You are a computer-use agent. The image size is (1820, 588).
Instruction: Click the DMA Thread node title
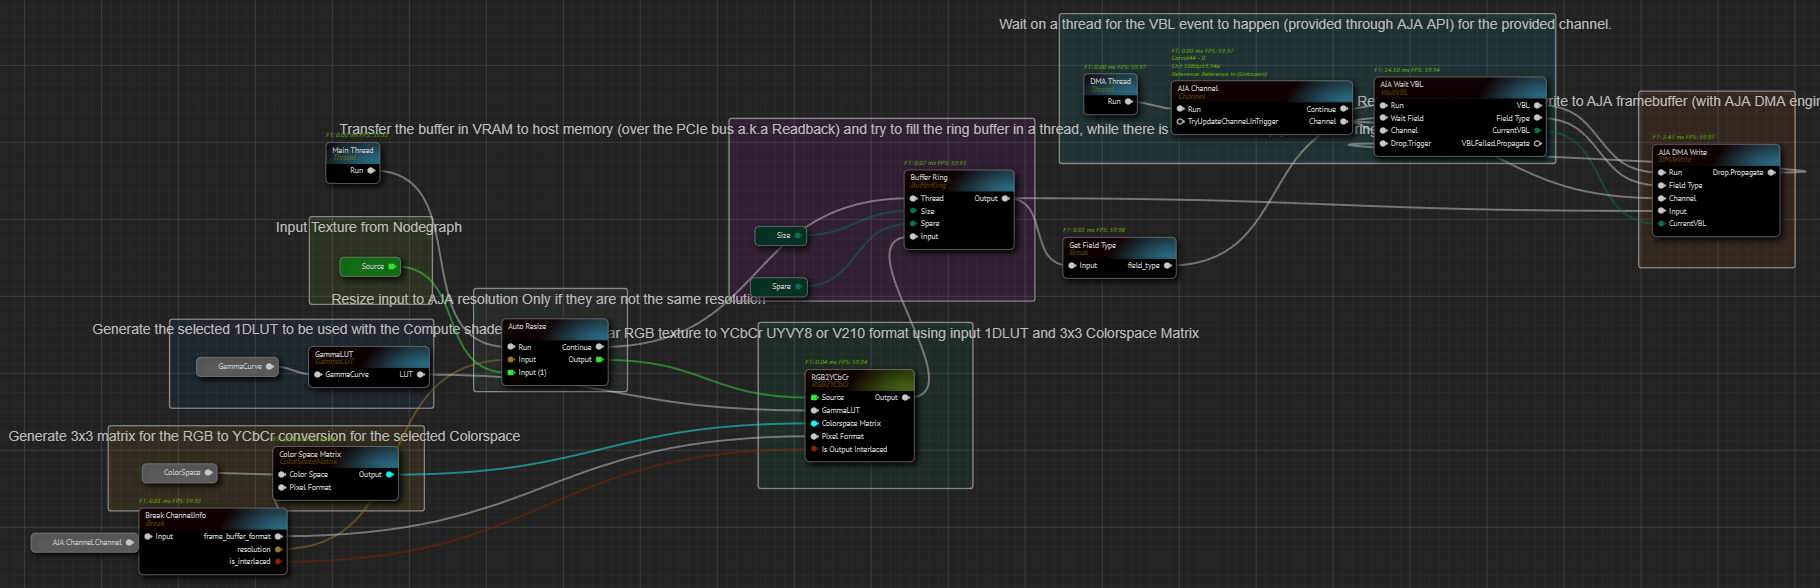(1110, 82)
